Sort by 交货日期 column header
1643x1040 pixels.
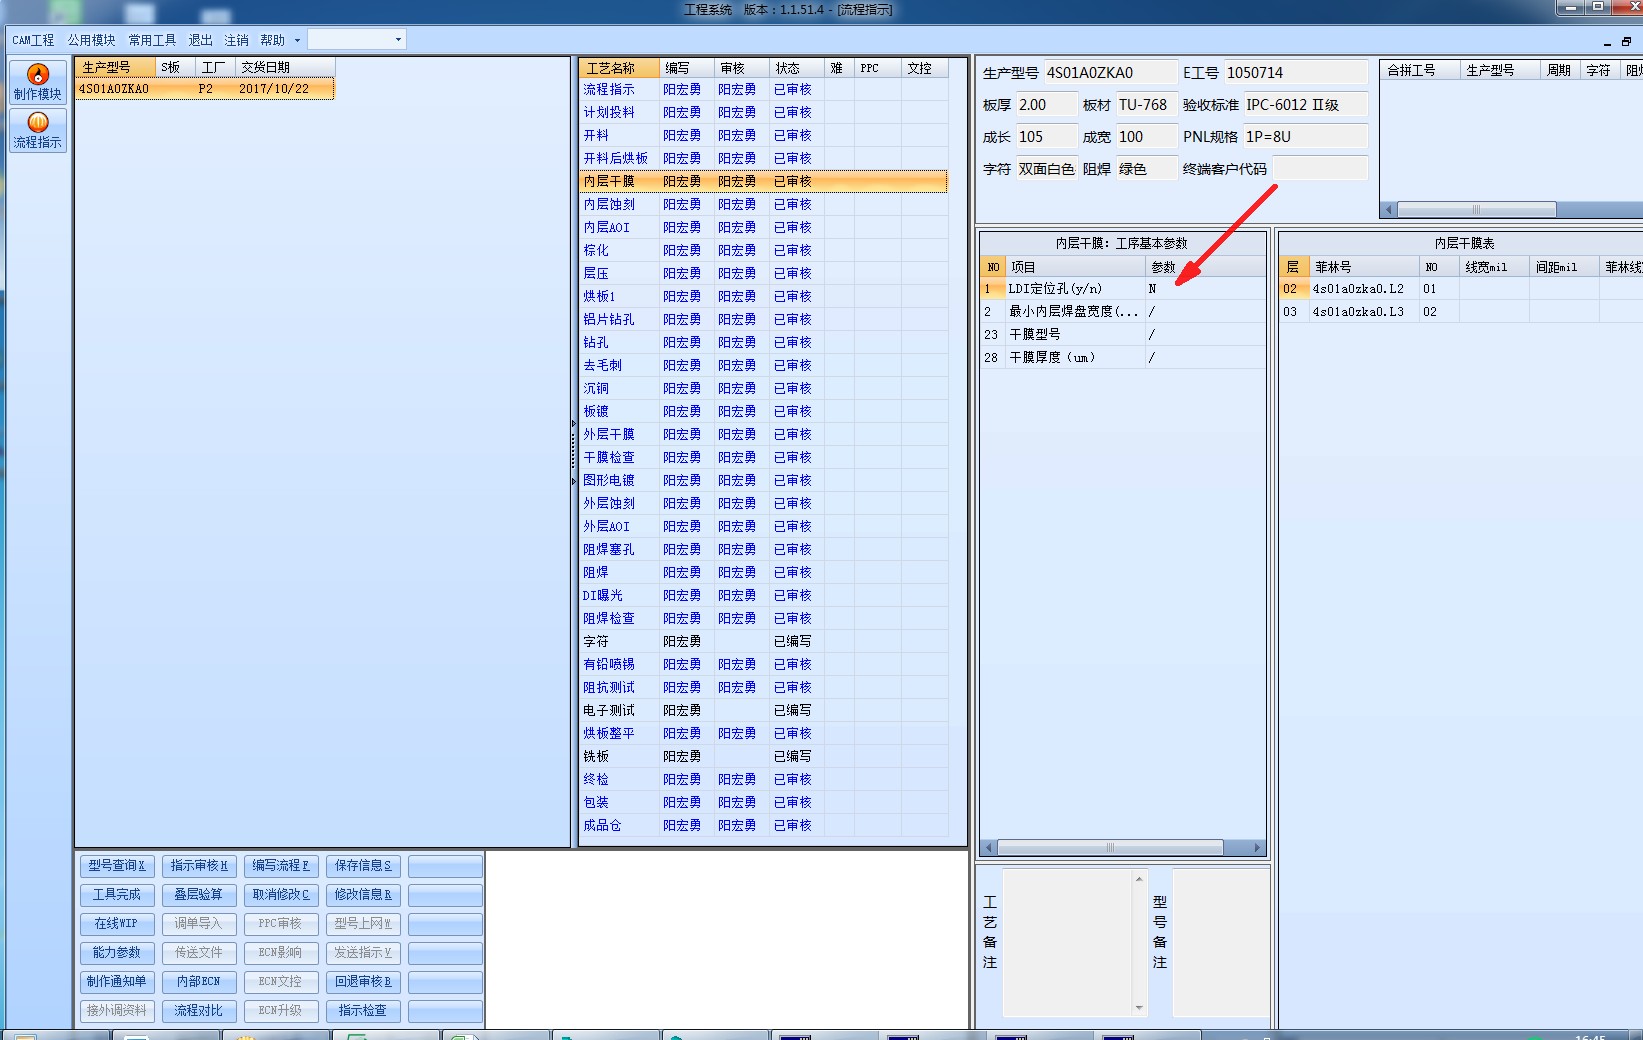(285, 67)
